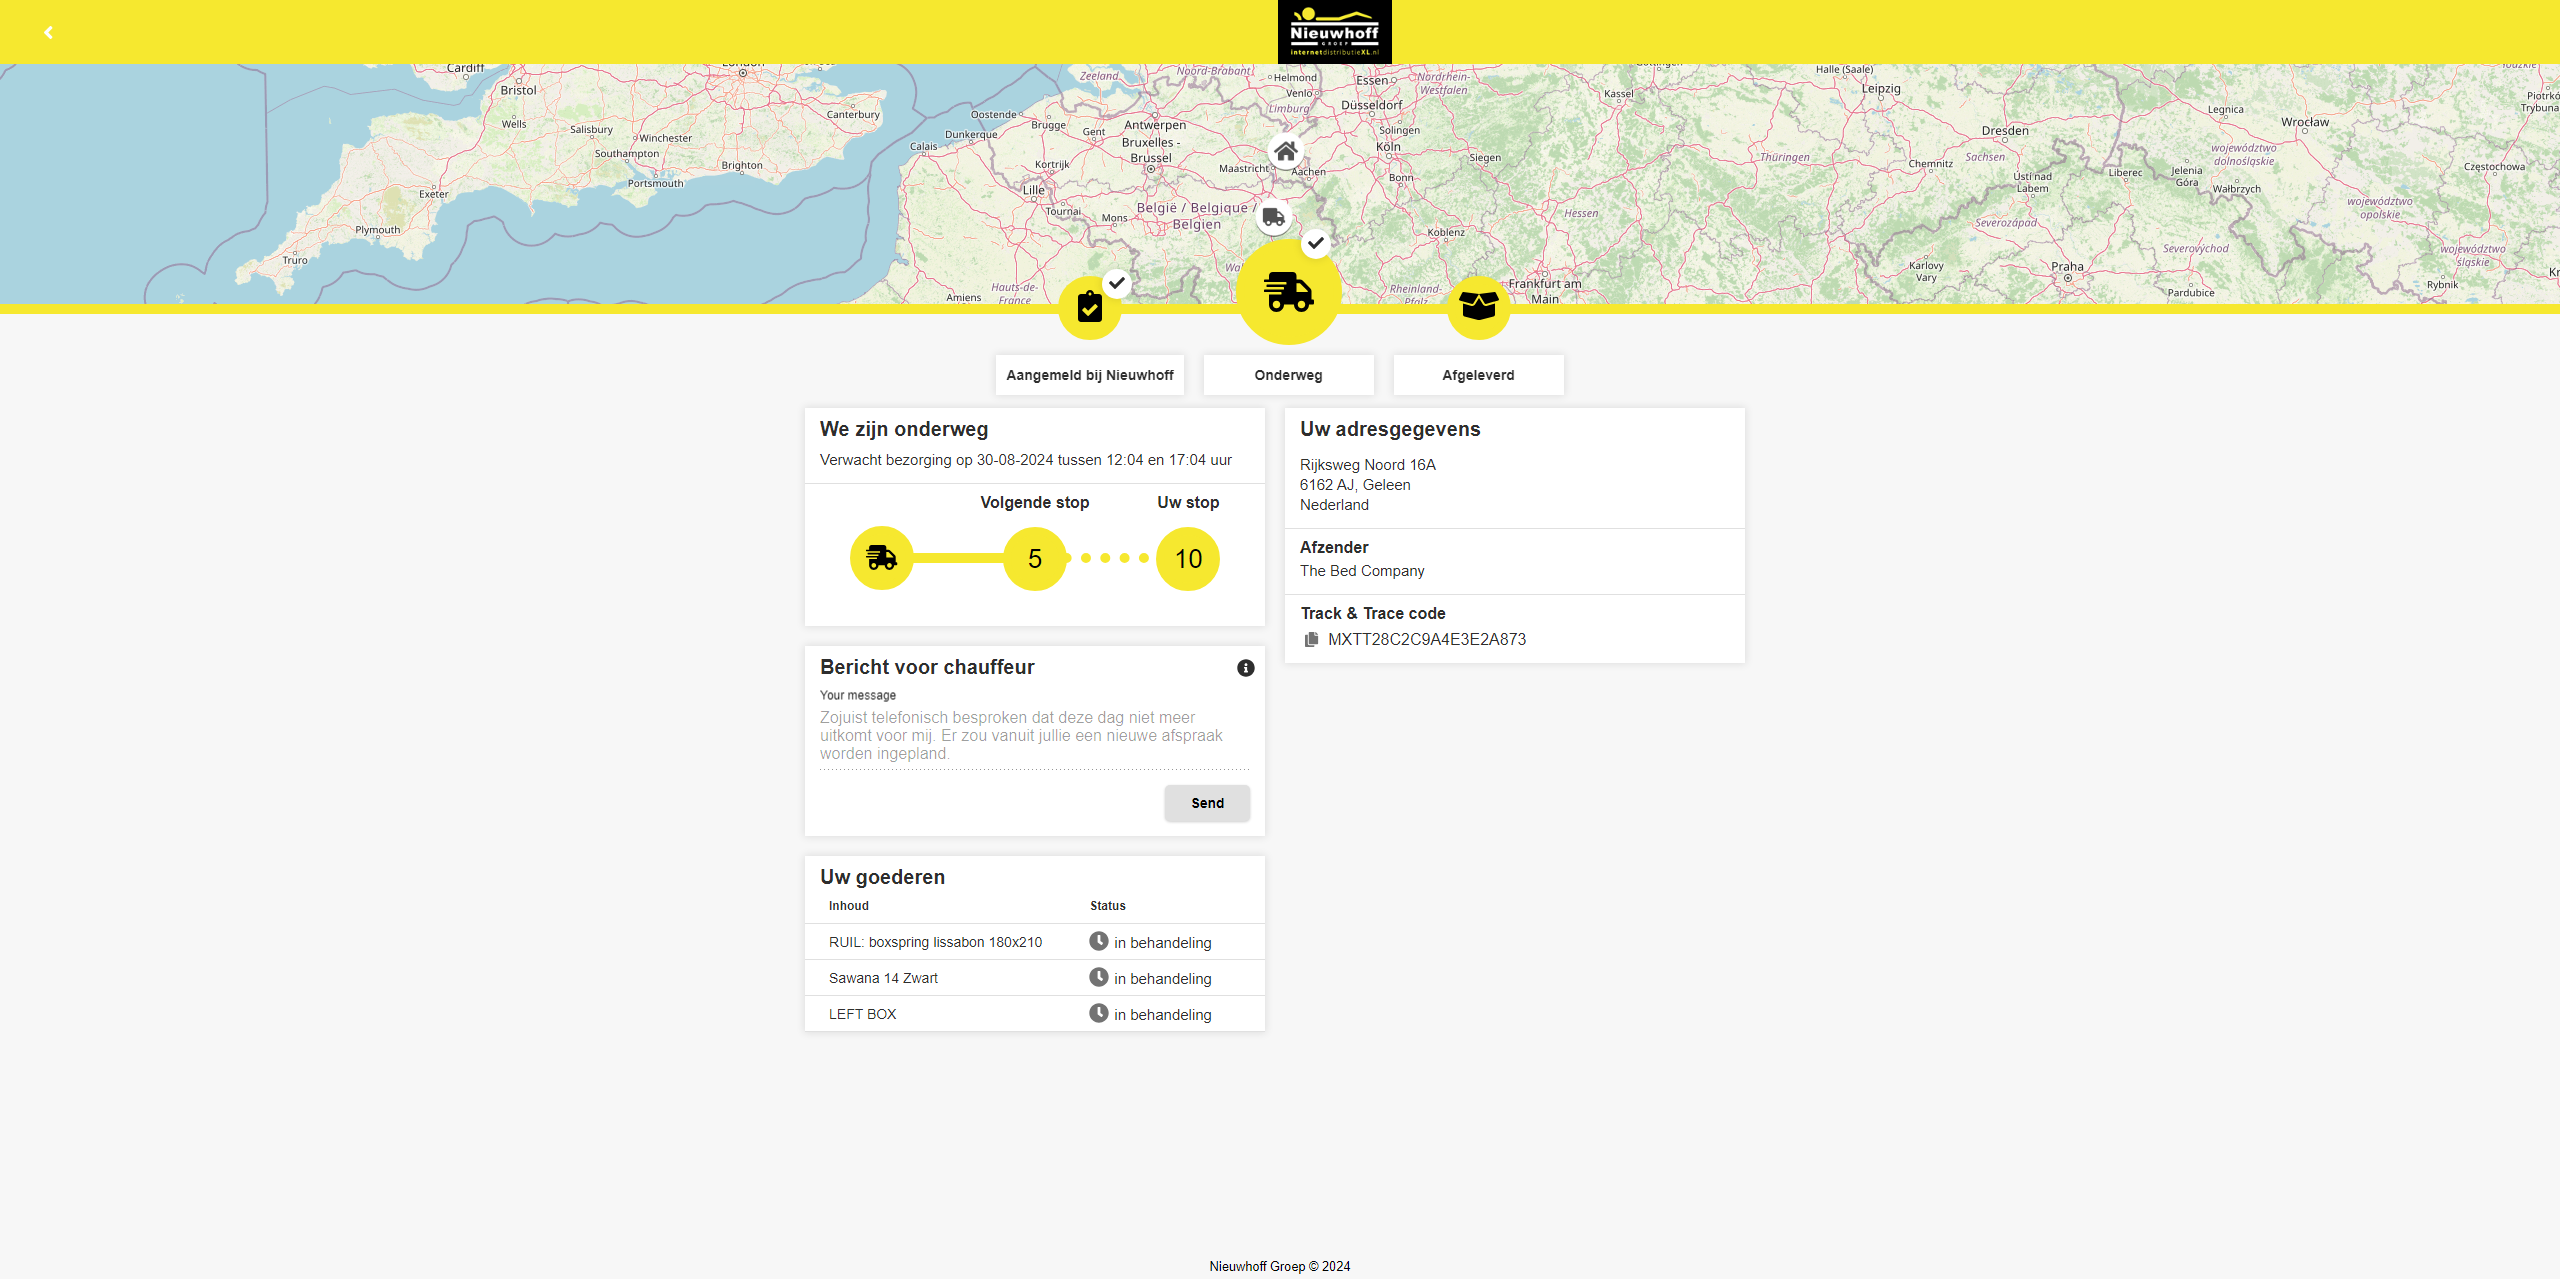2560x1279 pixels.
Task: Click the small truck marker on map
Action: click(1273, 217)
